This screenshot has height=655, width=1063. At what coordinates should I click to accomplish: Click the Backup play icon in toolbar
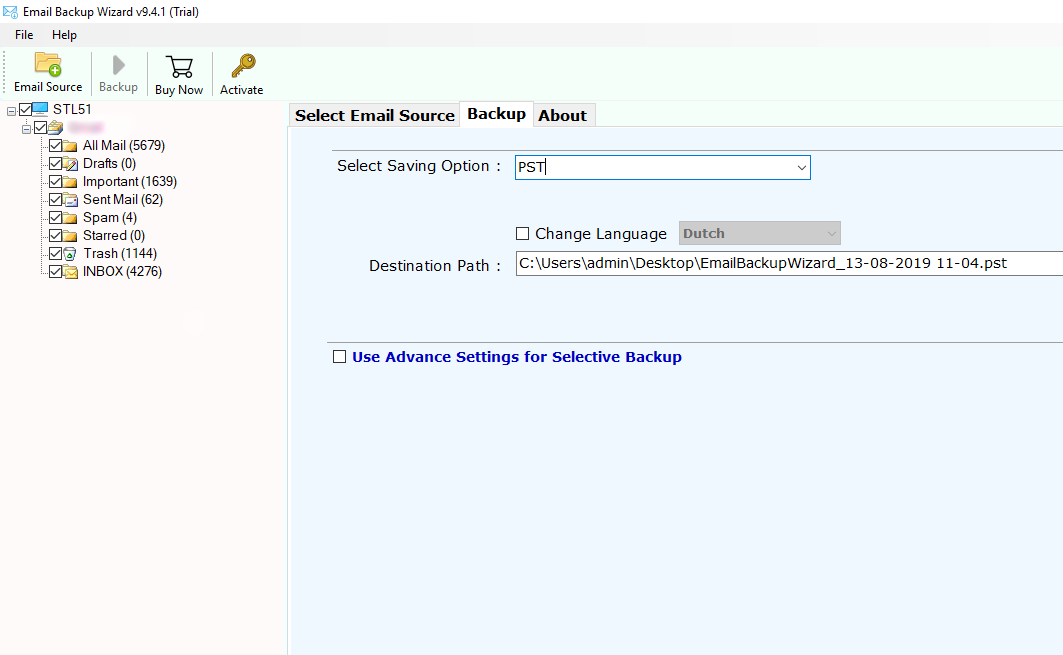[x=119, y=65]
